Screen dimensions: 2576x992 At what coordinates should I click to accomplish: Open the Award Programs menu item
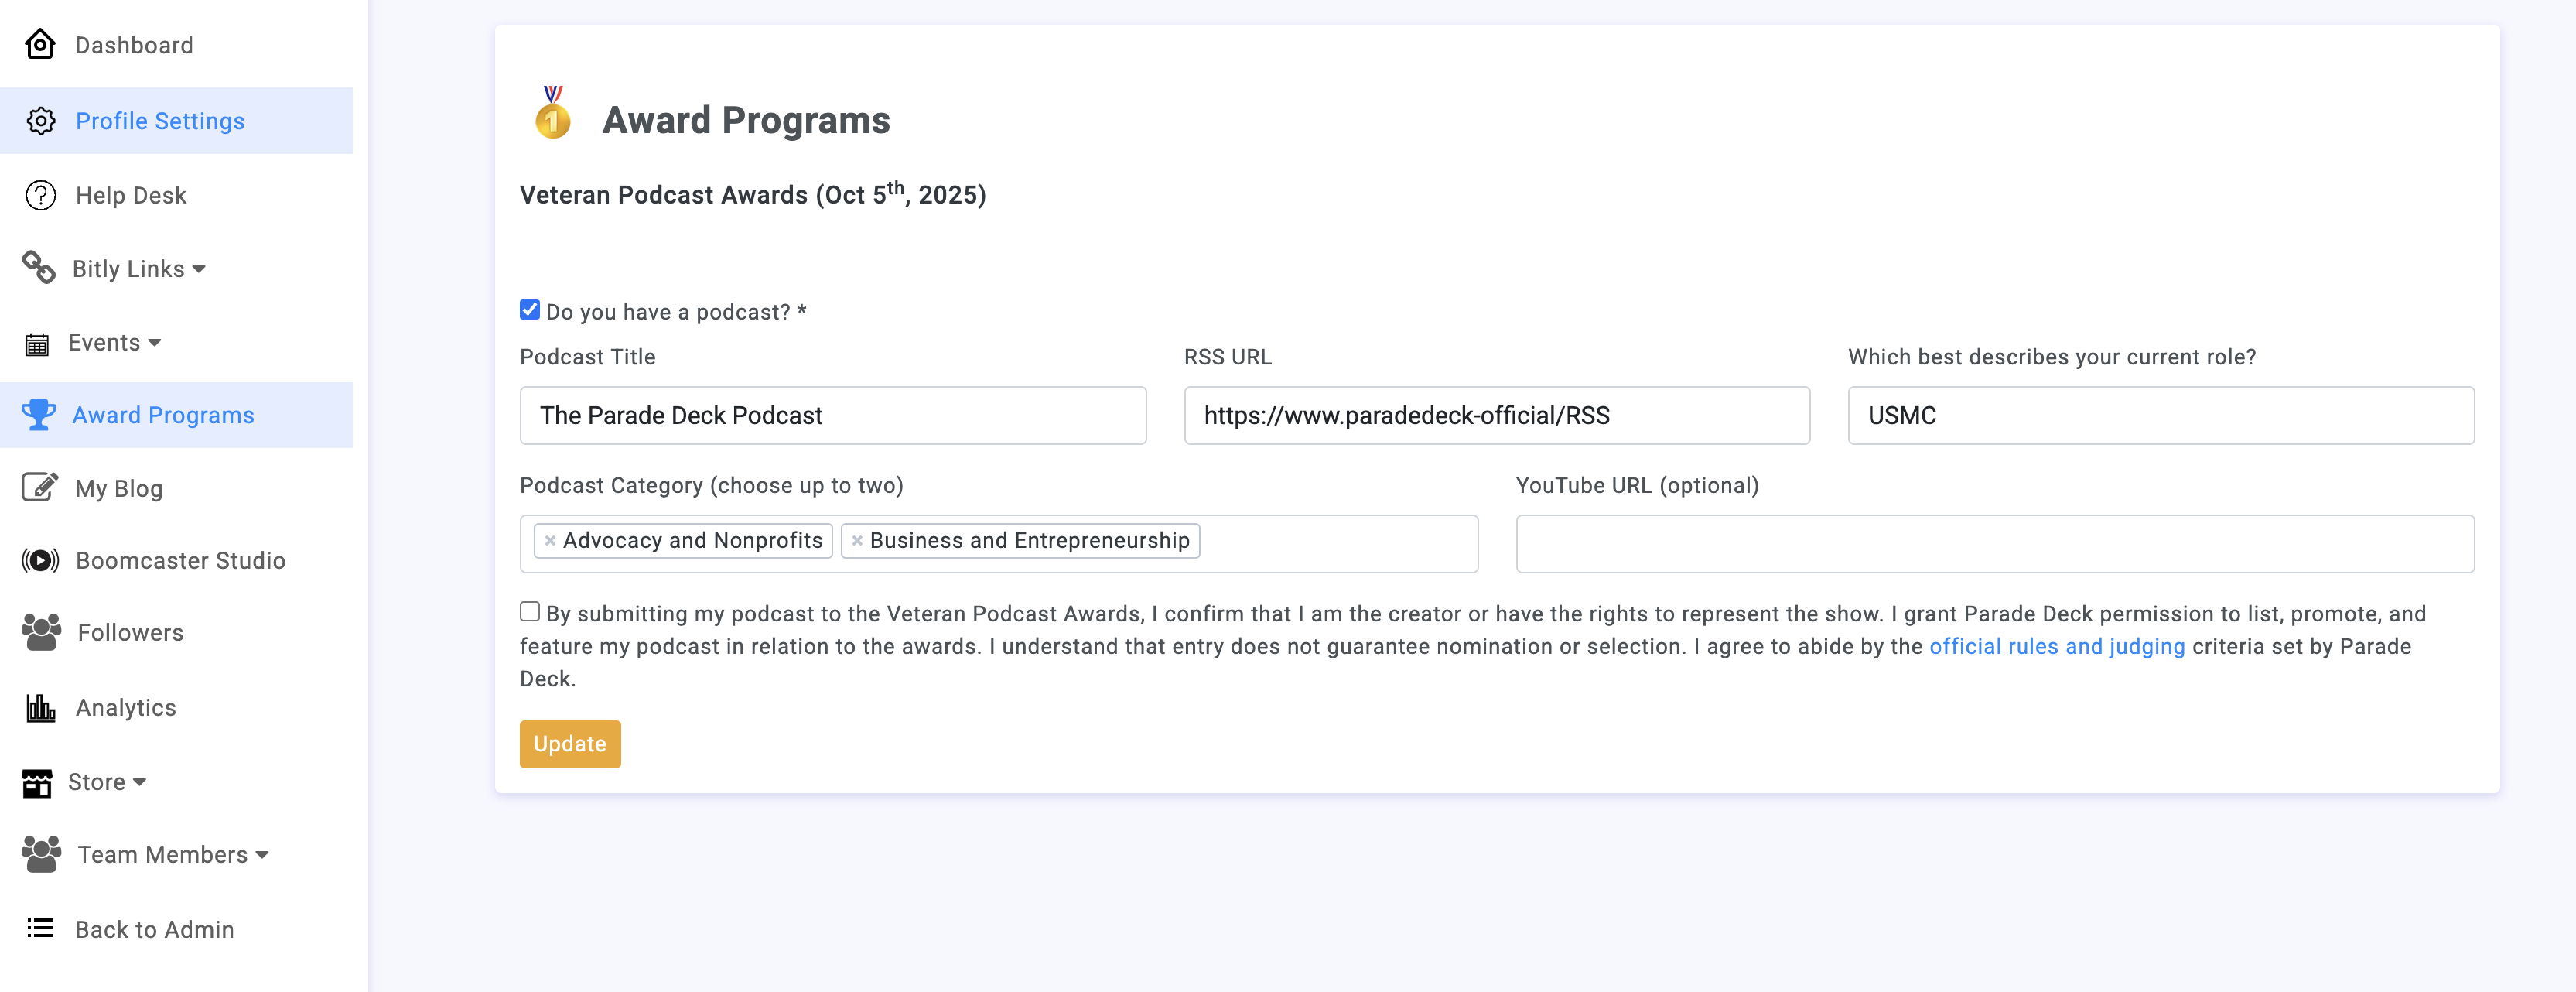click(x=163, y=415)
